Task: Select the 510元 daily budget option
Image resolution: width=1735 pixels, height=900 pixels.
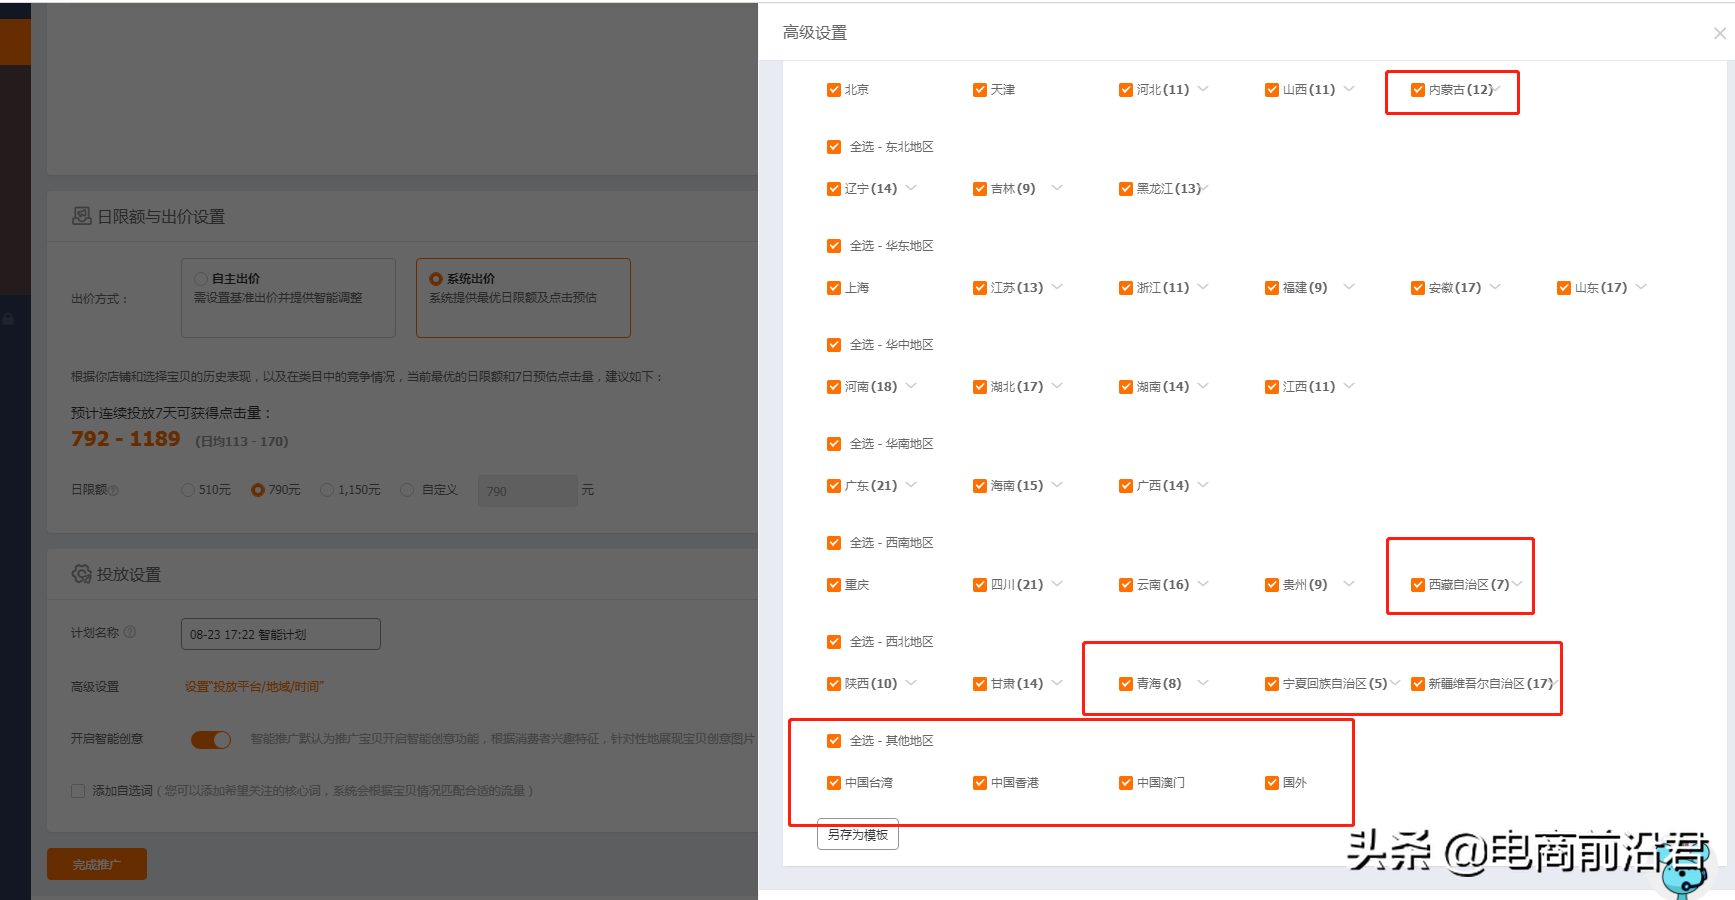Action: click(188, 490)
